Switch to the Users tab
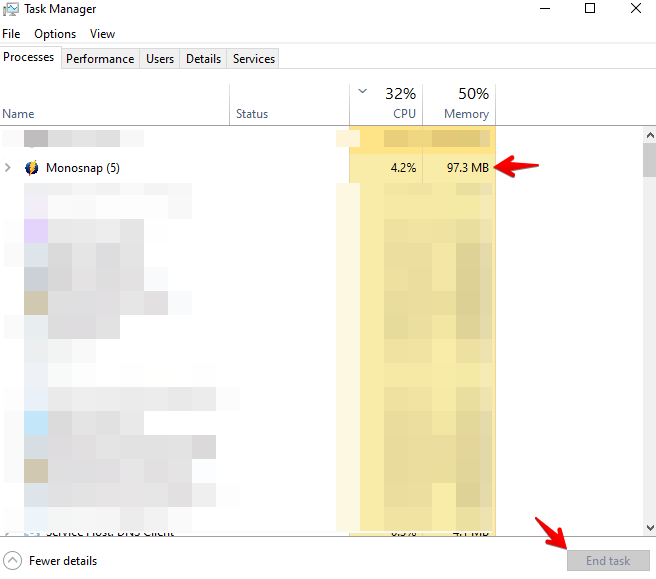The image size is (656, 579). point(160,59)
